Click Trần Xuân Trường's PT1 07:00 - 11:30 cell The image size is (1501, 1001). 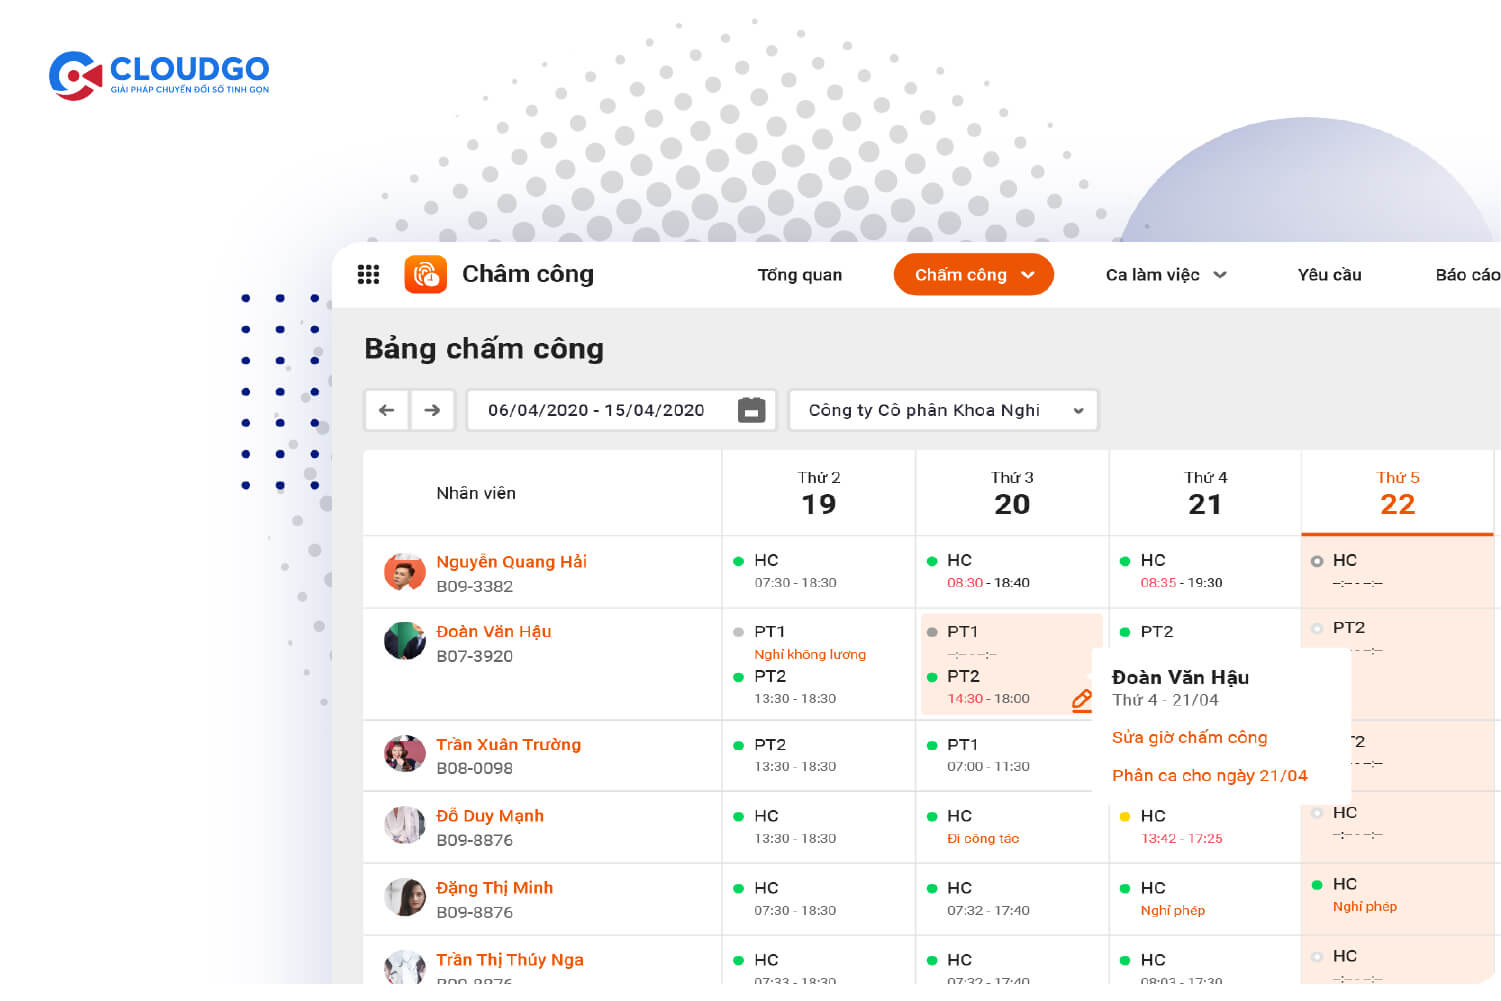tap(1012, 755)
